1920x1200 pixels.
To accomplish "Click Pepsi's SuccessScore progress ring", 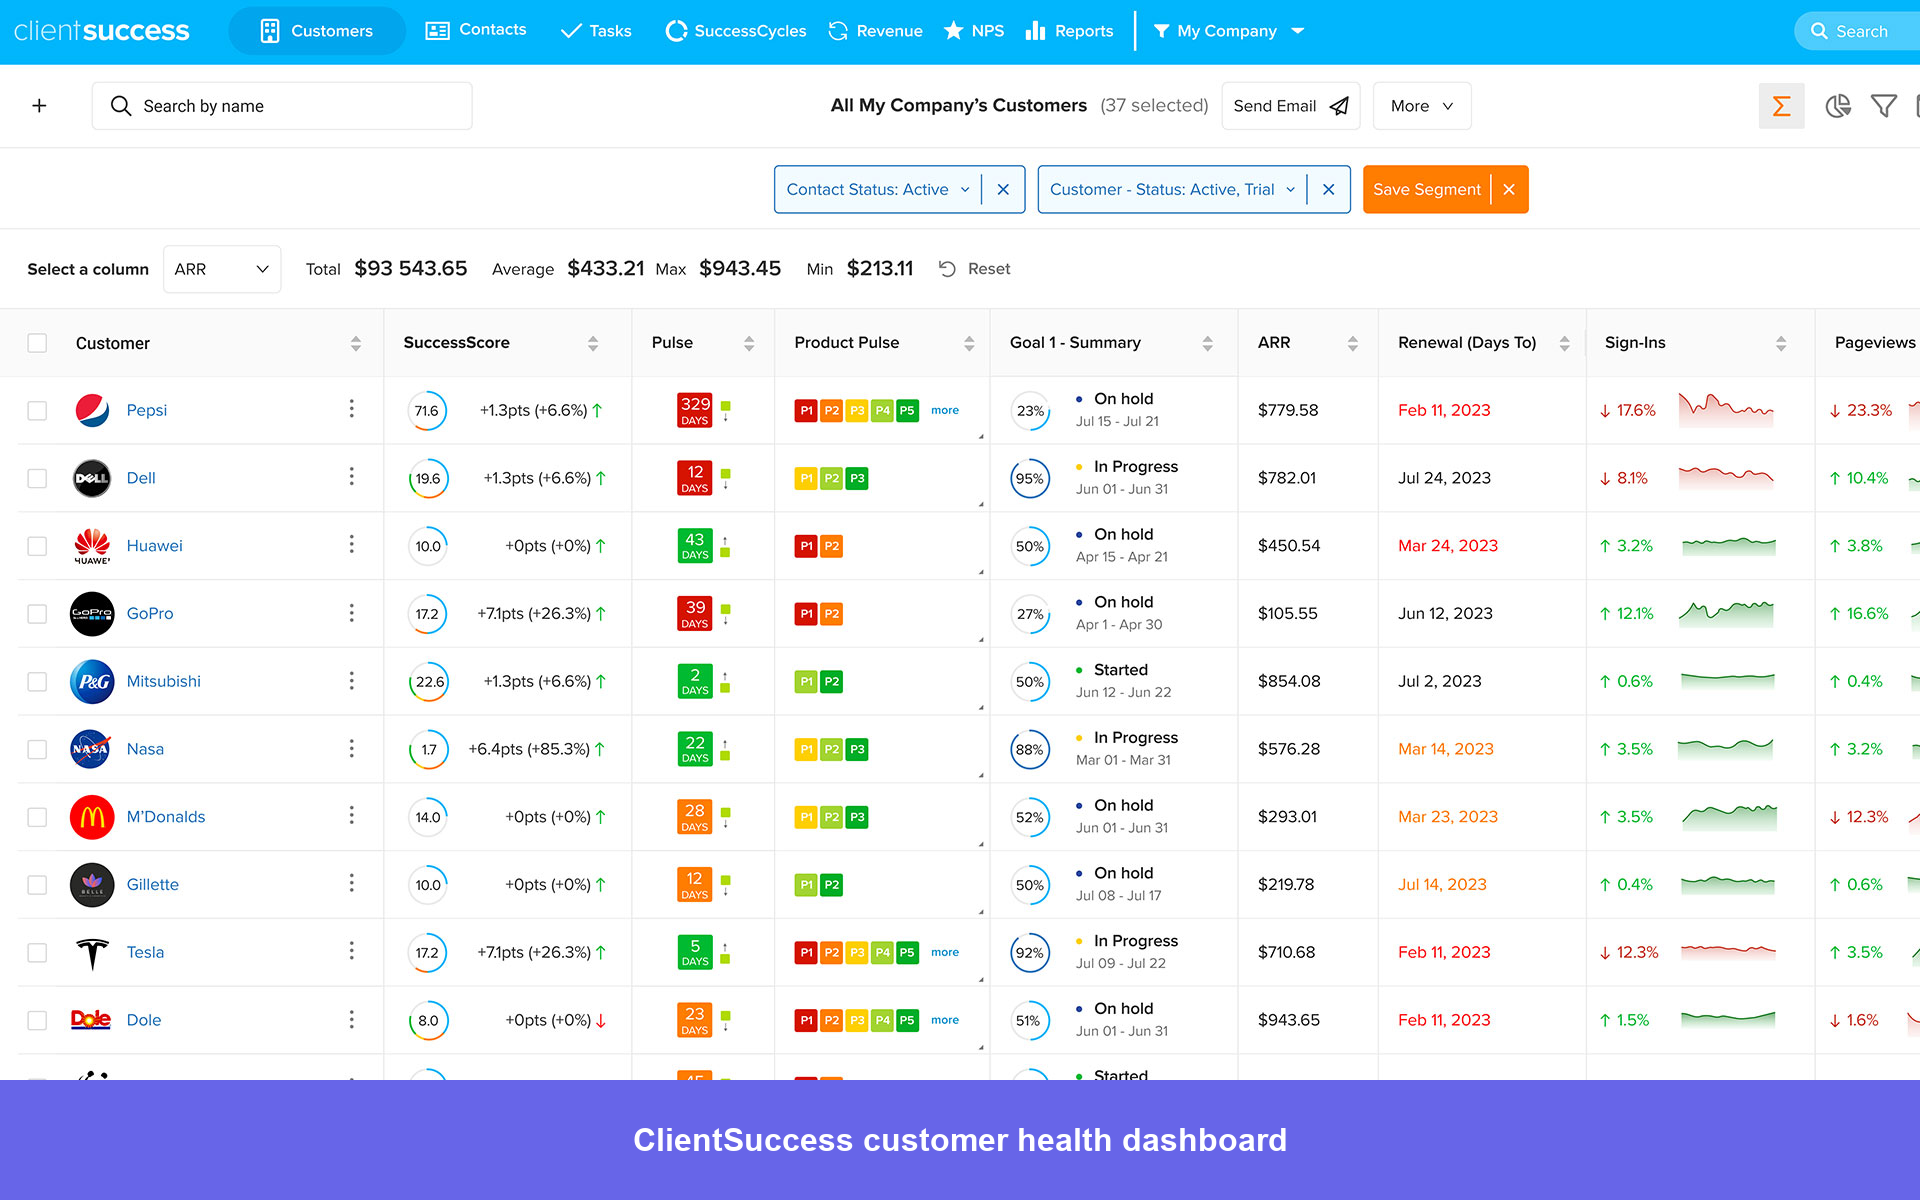I will (x=428, y=410).
